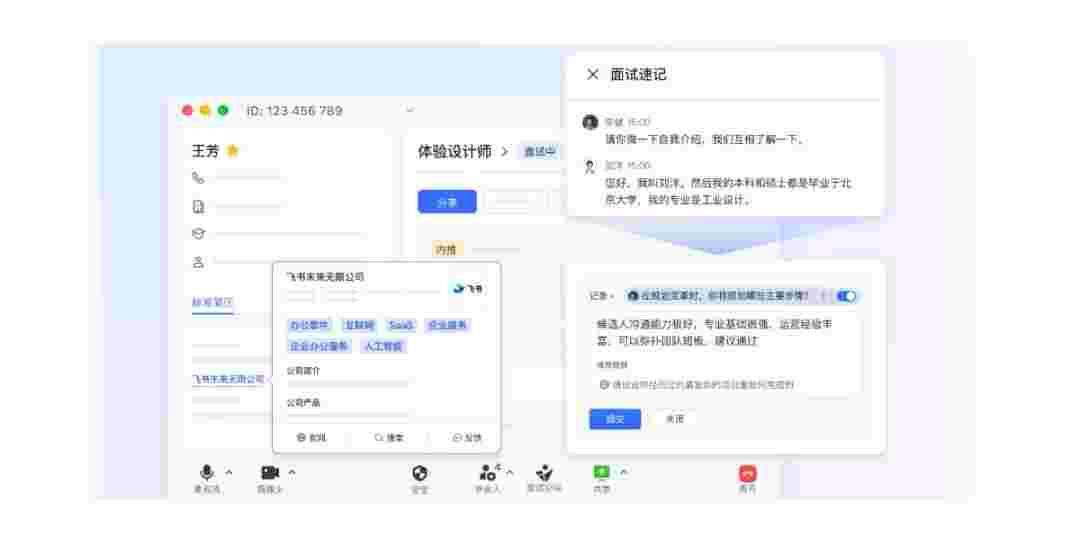Click the 企业办公服务 tag
Viewport: 1080px width, 540px height.
coord(320,346)
